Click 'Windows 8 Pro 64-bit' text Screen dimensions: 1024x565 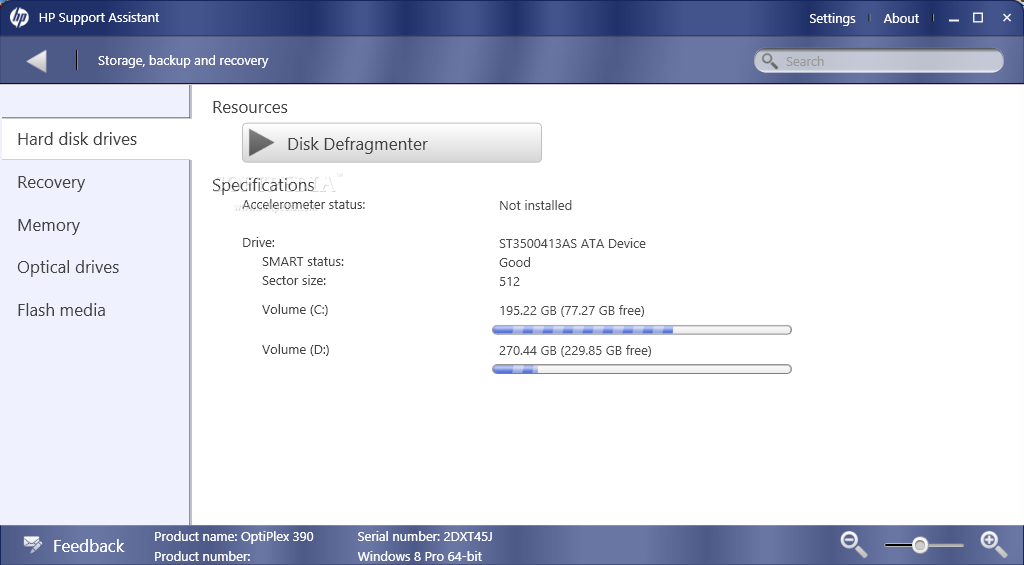tap(420, 557)
